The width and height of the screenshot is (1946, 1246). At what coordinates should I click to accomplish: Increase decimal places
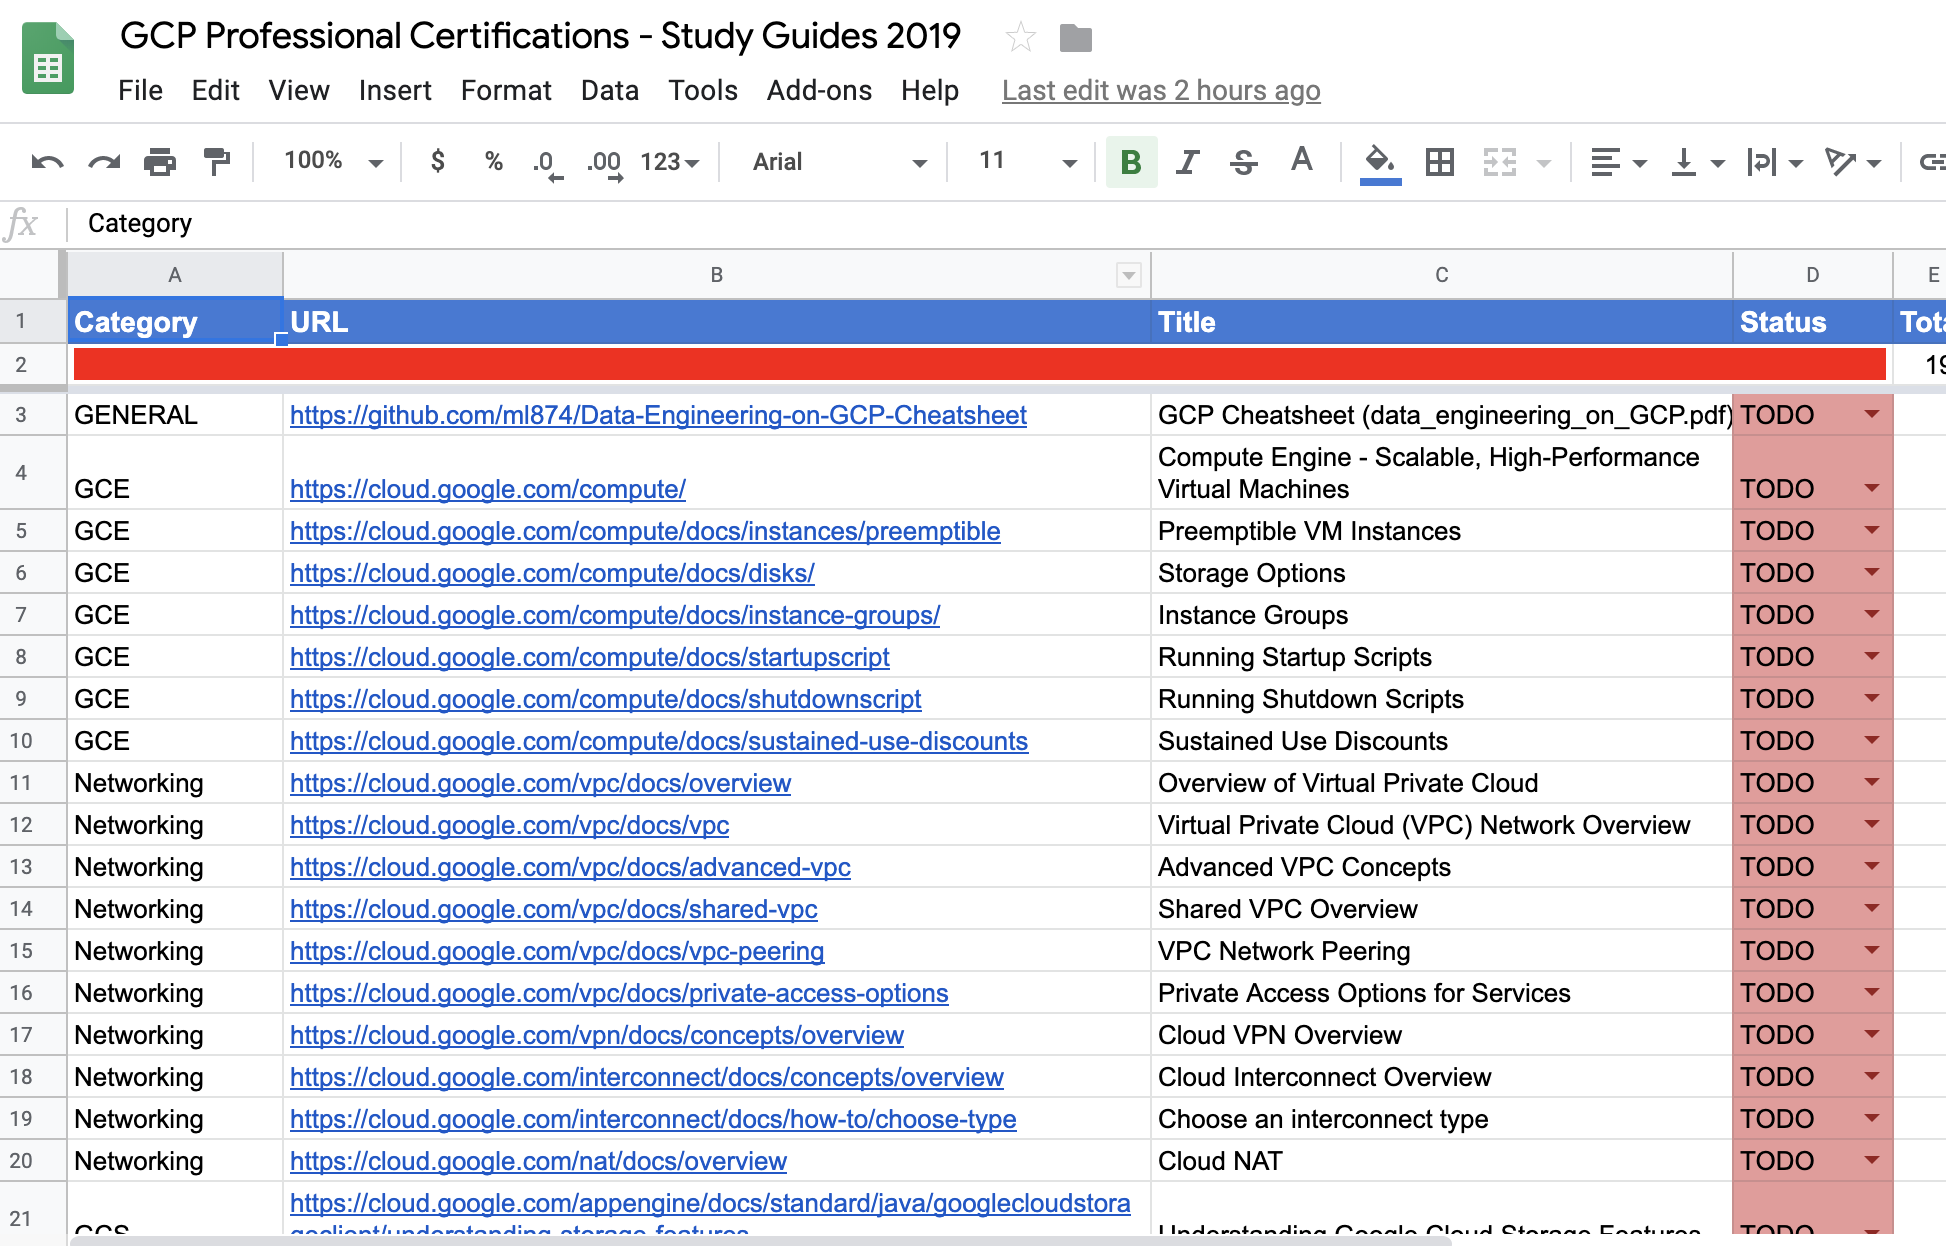click(605, 163)
